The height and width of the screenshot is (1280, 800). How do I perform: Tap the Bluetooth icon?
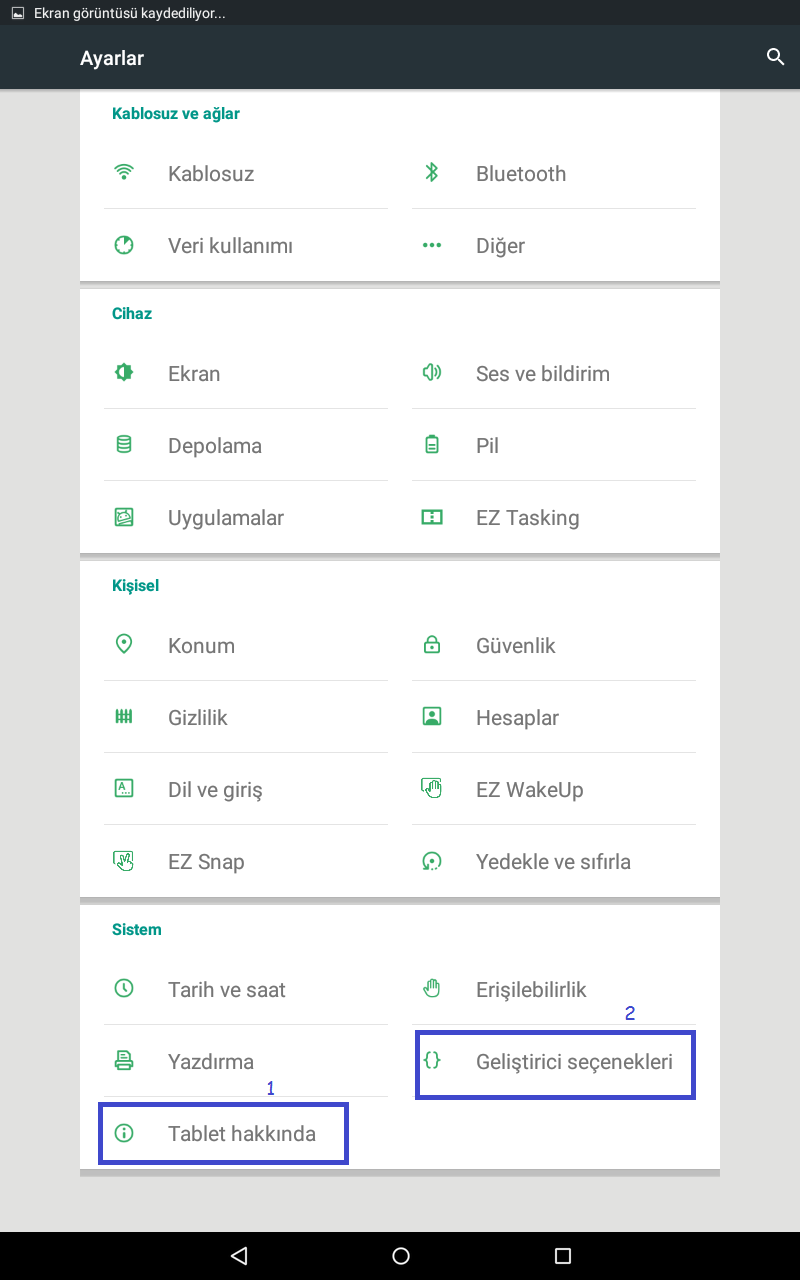tap(432, 173)
